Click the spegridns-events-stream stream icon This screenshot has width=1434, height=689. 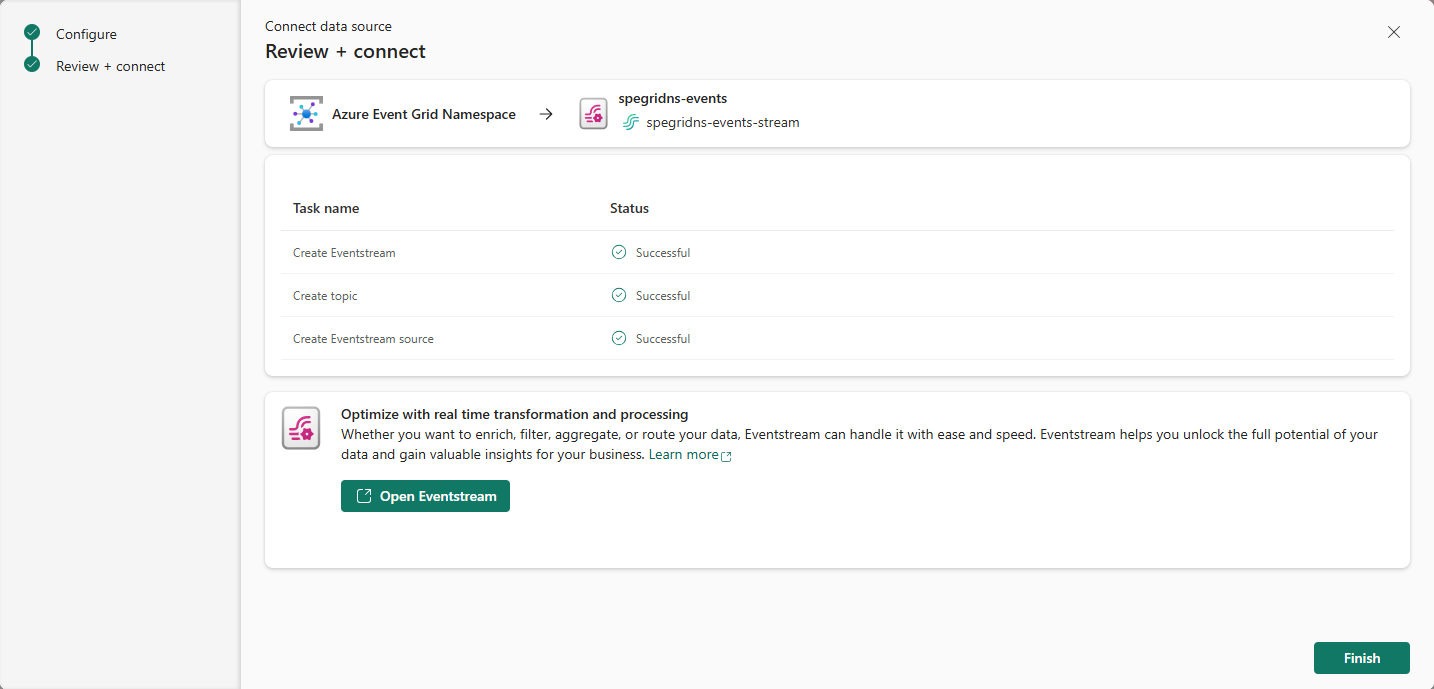630,123
